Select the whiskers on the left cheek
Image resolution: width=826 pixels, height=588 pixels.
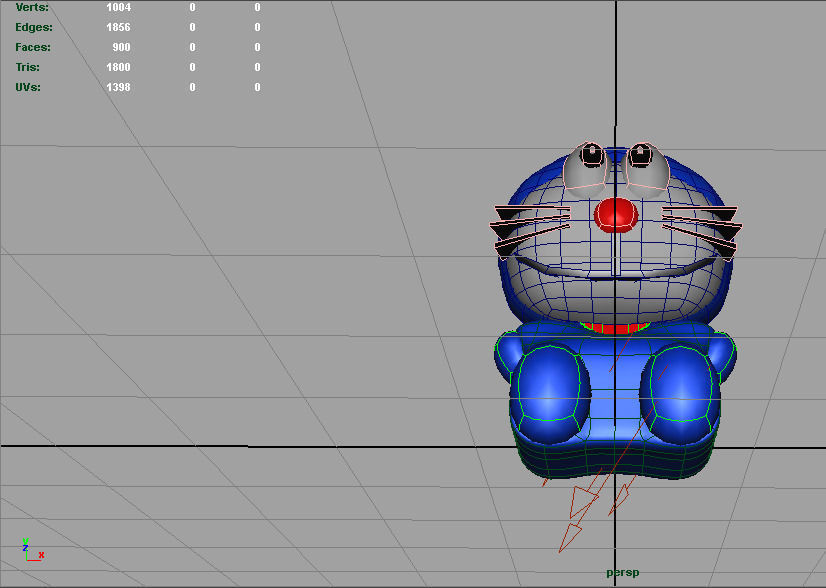point(530,231)
